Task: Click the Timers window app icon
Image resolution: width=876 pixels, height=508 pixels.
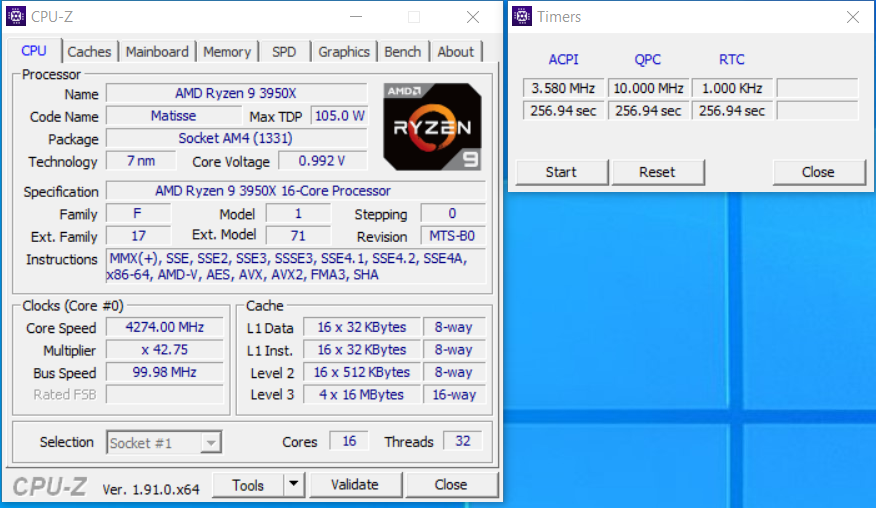Action: click(522, 16)
